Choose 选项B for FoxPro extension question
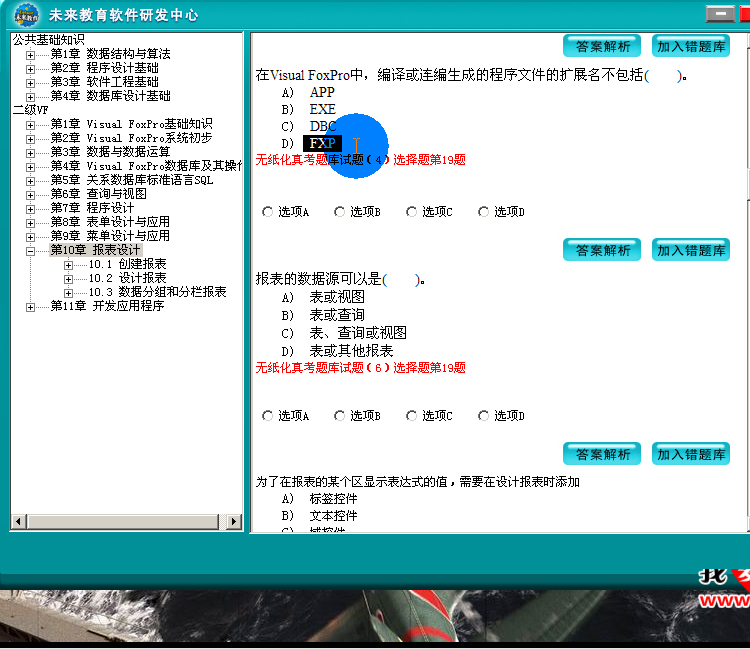The width and height of the screenshot is (750, 649). [x=339, y=211]
